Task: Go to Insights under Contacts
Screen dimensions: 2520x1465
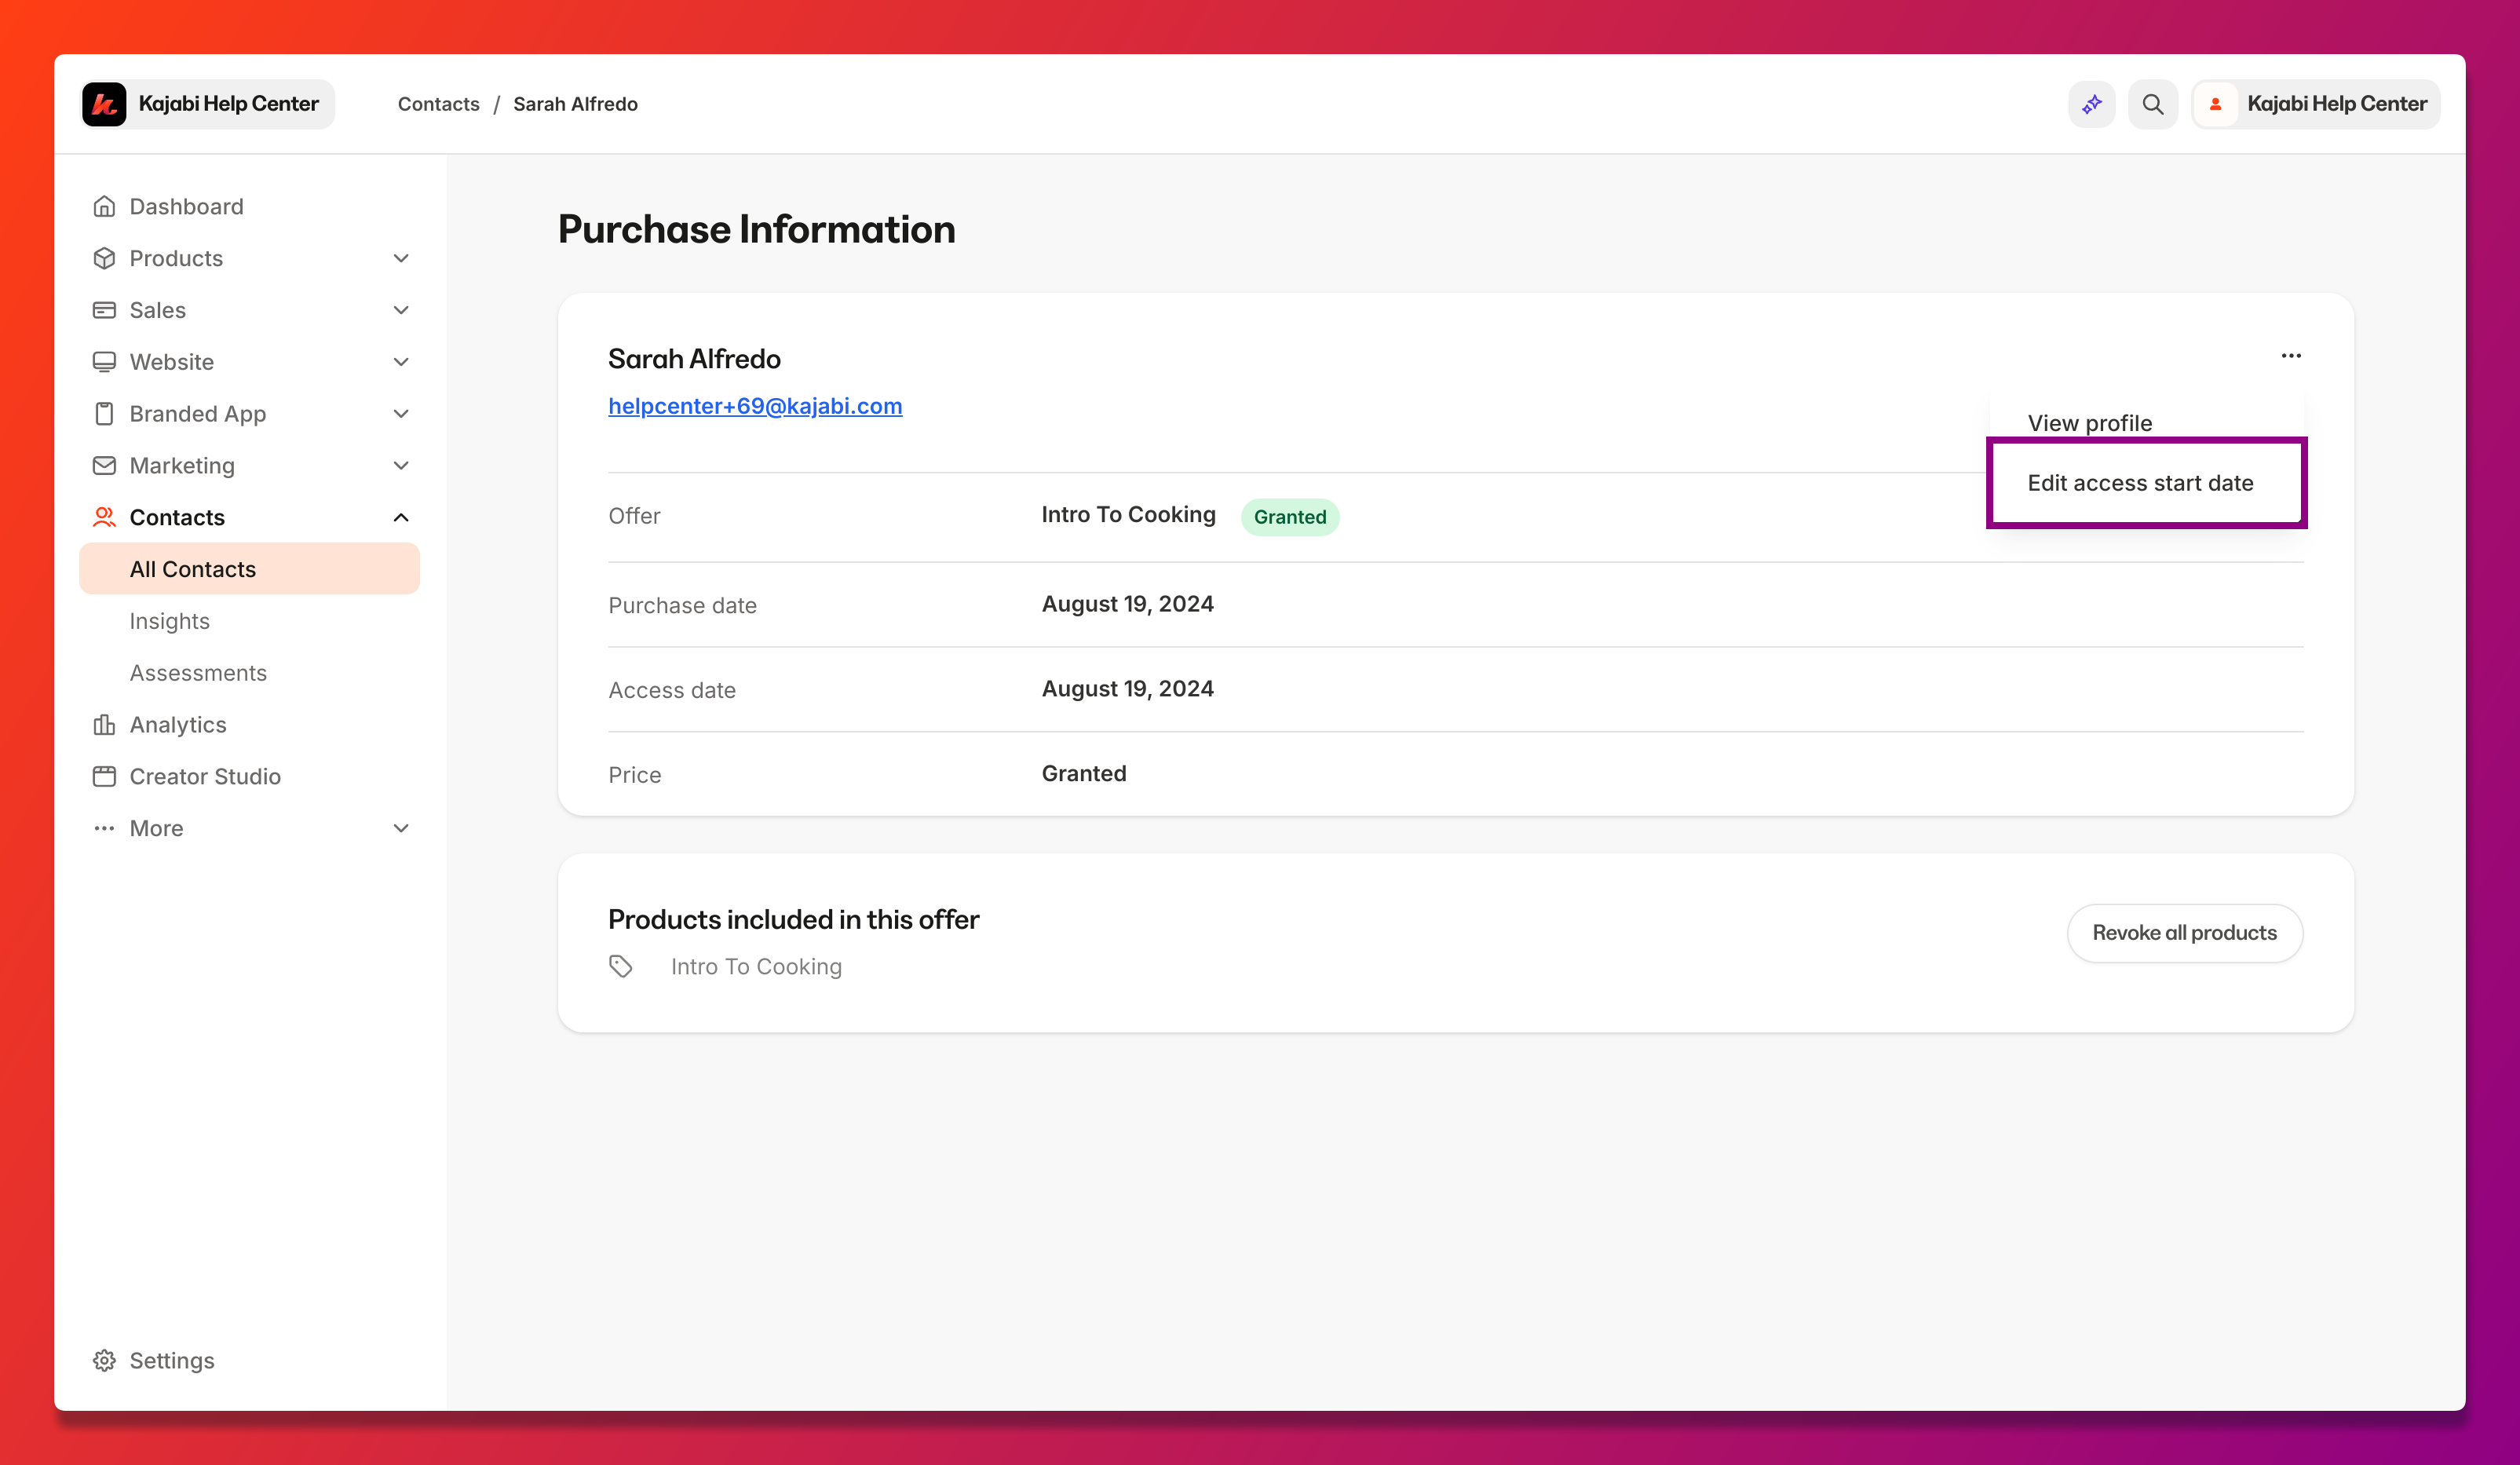Action: (169, 621)
